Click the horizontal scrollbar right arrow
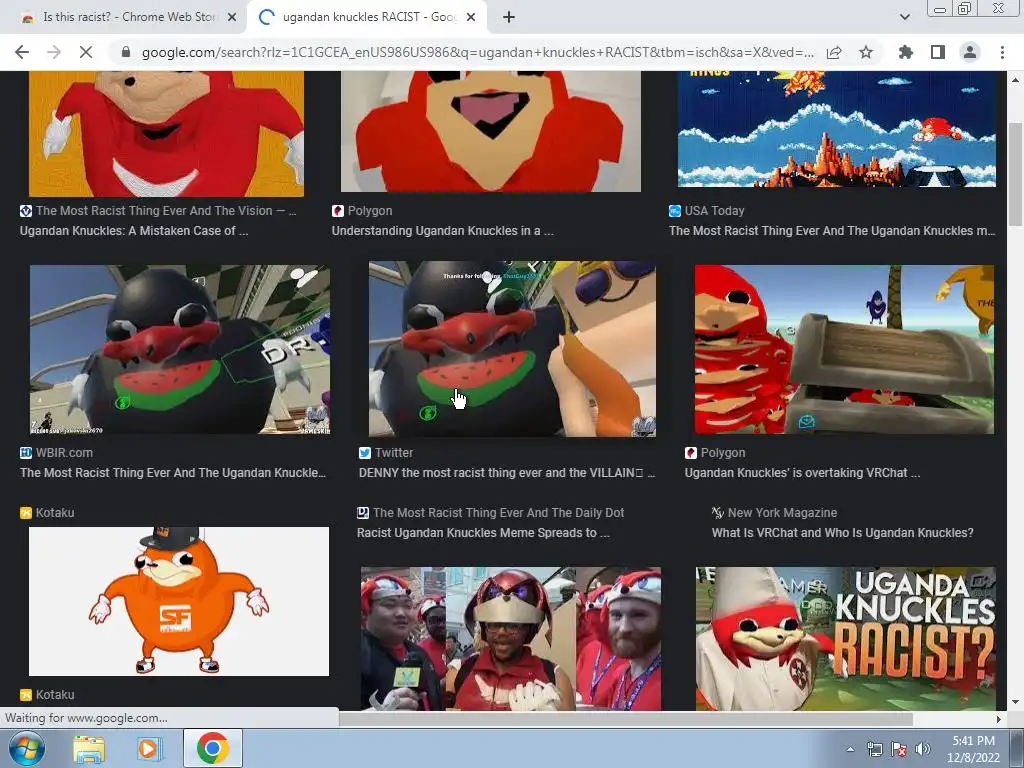Screen dimensions: 1024x768 [x=999, y=719]
